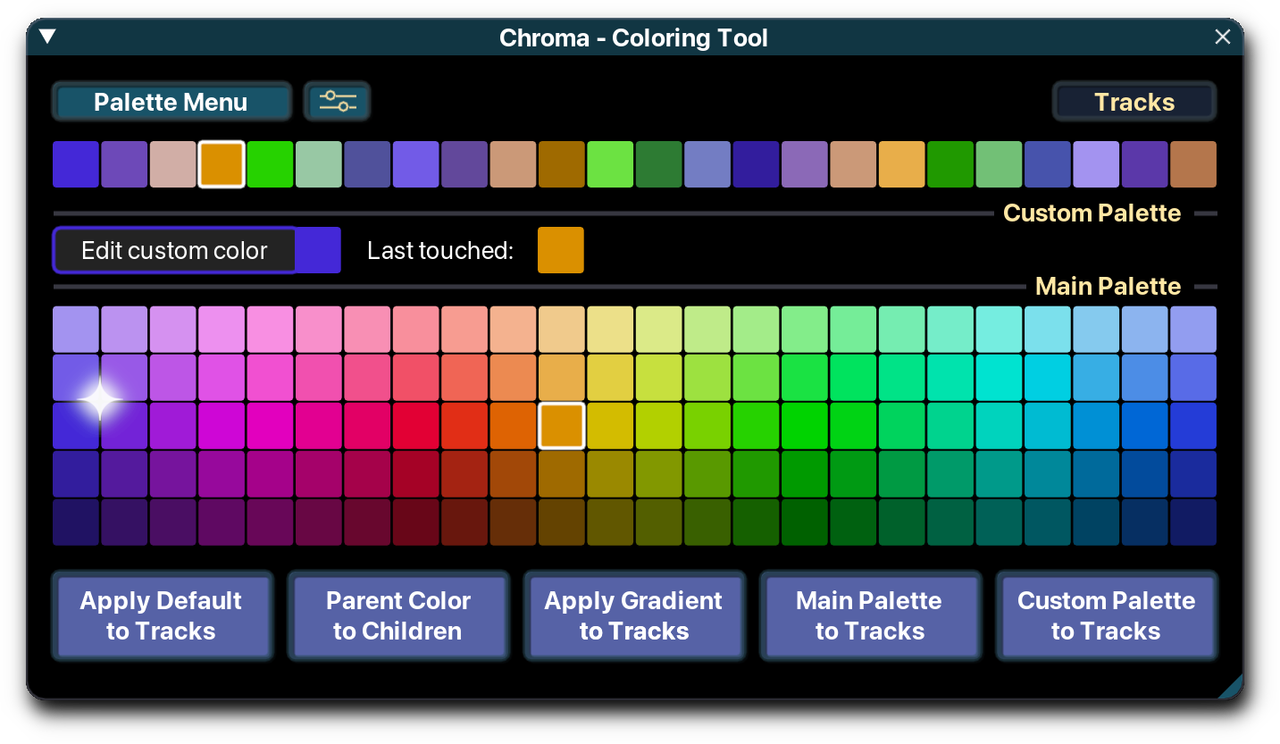Apply Parent Color to Children
The width and height of the screenshot is (1280, 744).
point(397,615)
